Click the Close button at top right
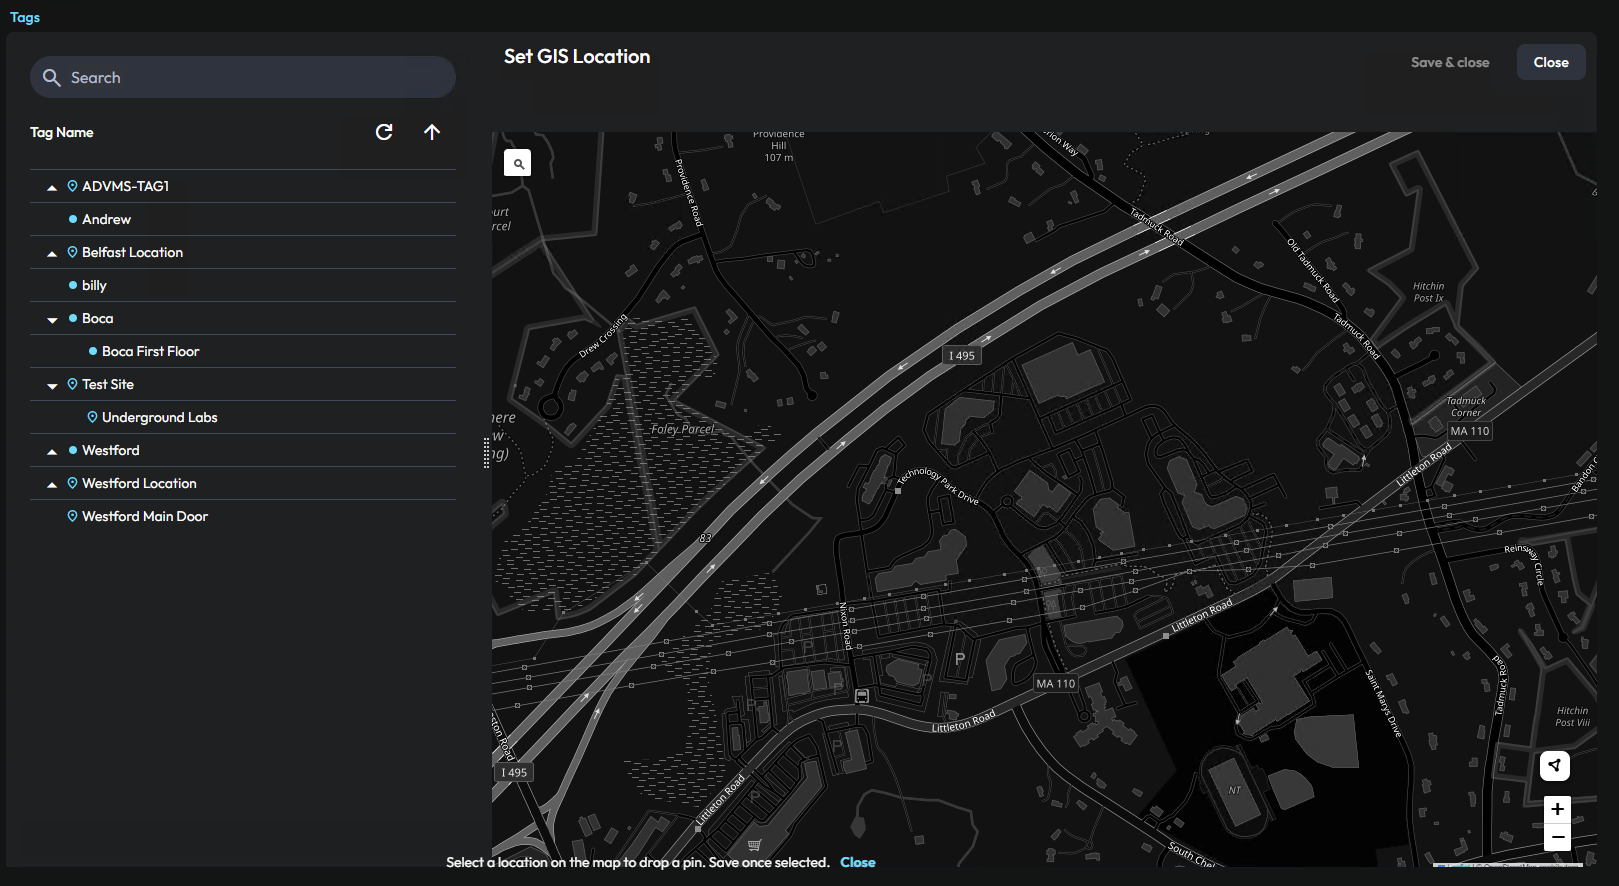 [1551, 62]
